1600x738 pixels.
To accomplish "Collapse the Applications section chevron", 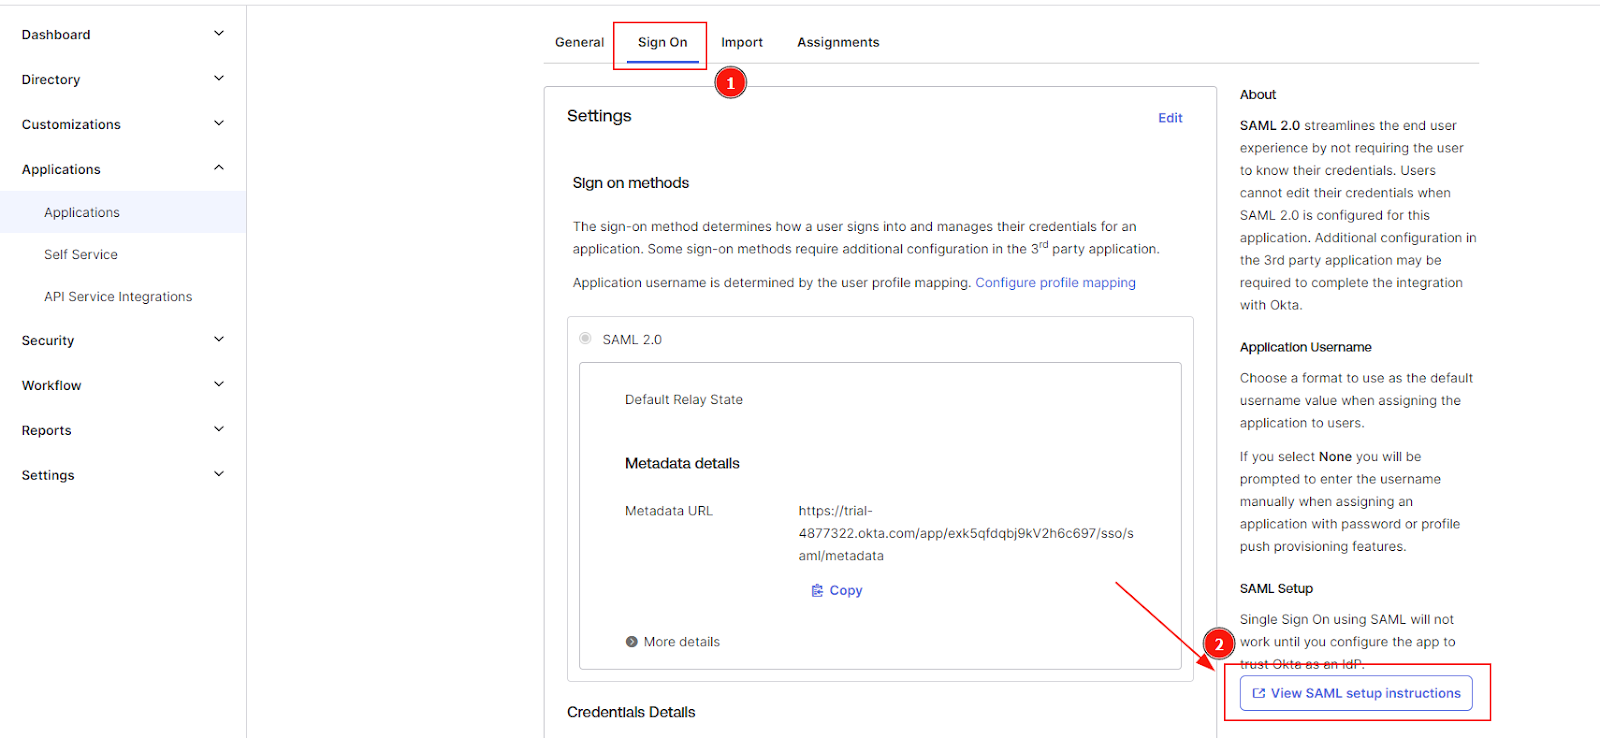I will pos(219,169).
